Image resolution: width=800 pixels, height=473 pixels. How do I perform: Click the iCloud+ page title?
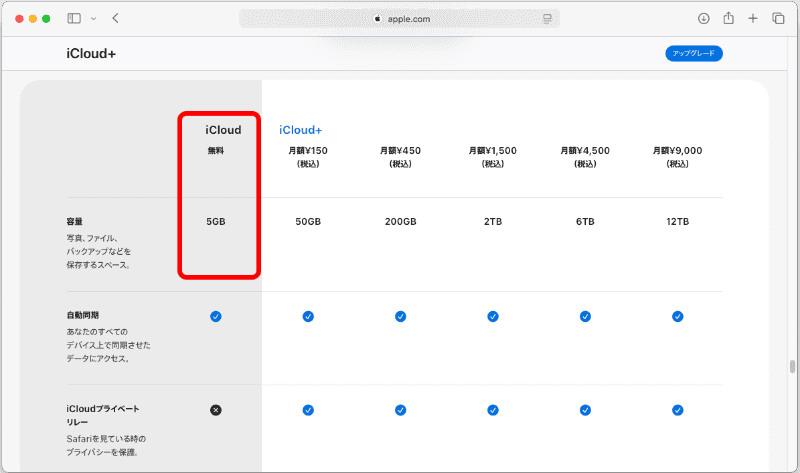[91, 54]
